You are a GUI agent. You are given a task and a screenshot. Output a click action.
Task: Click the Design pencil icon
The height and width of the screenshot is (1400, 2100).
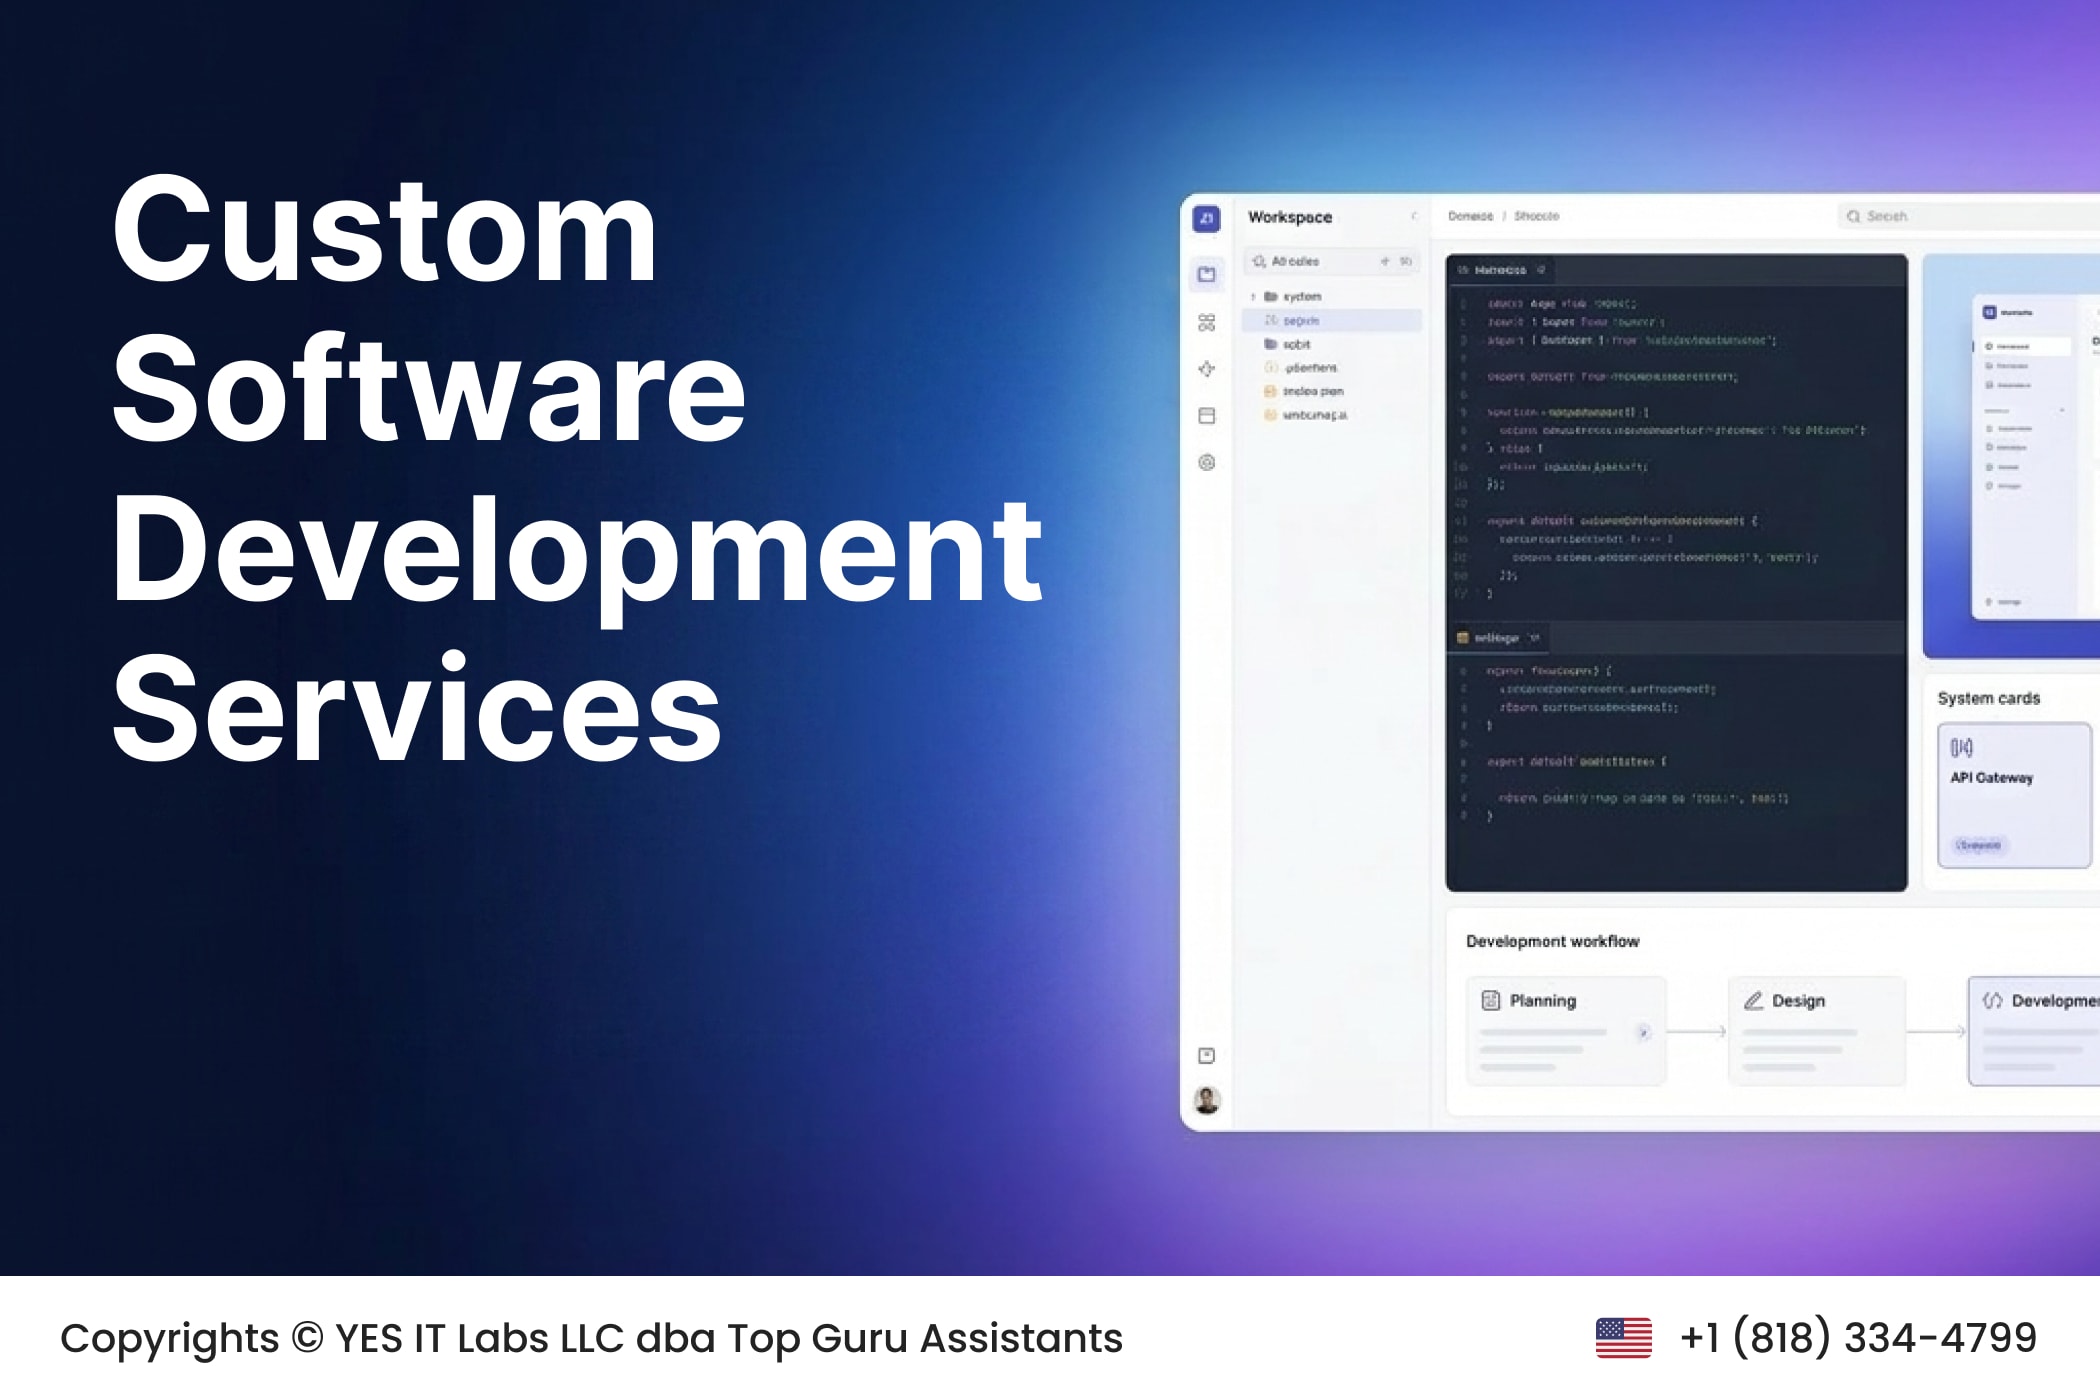1753,1000
